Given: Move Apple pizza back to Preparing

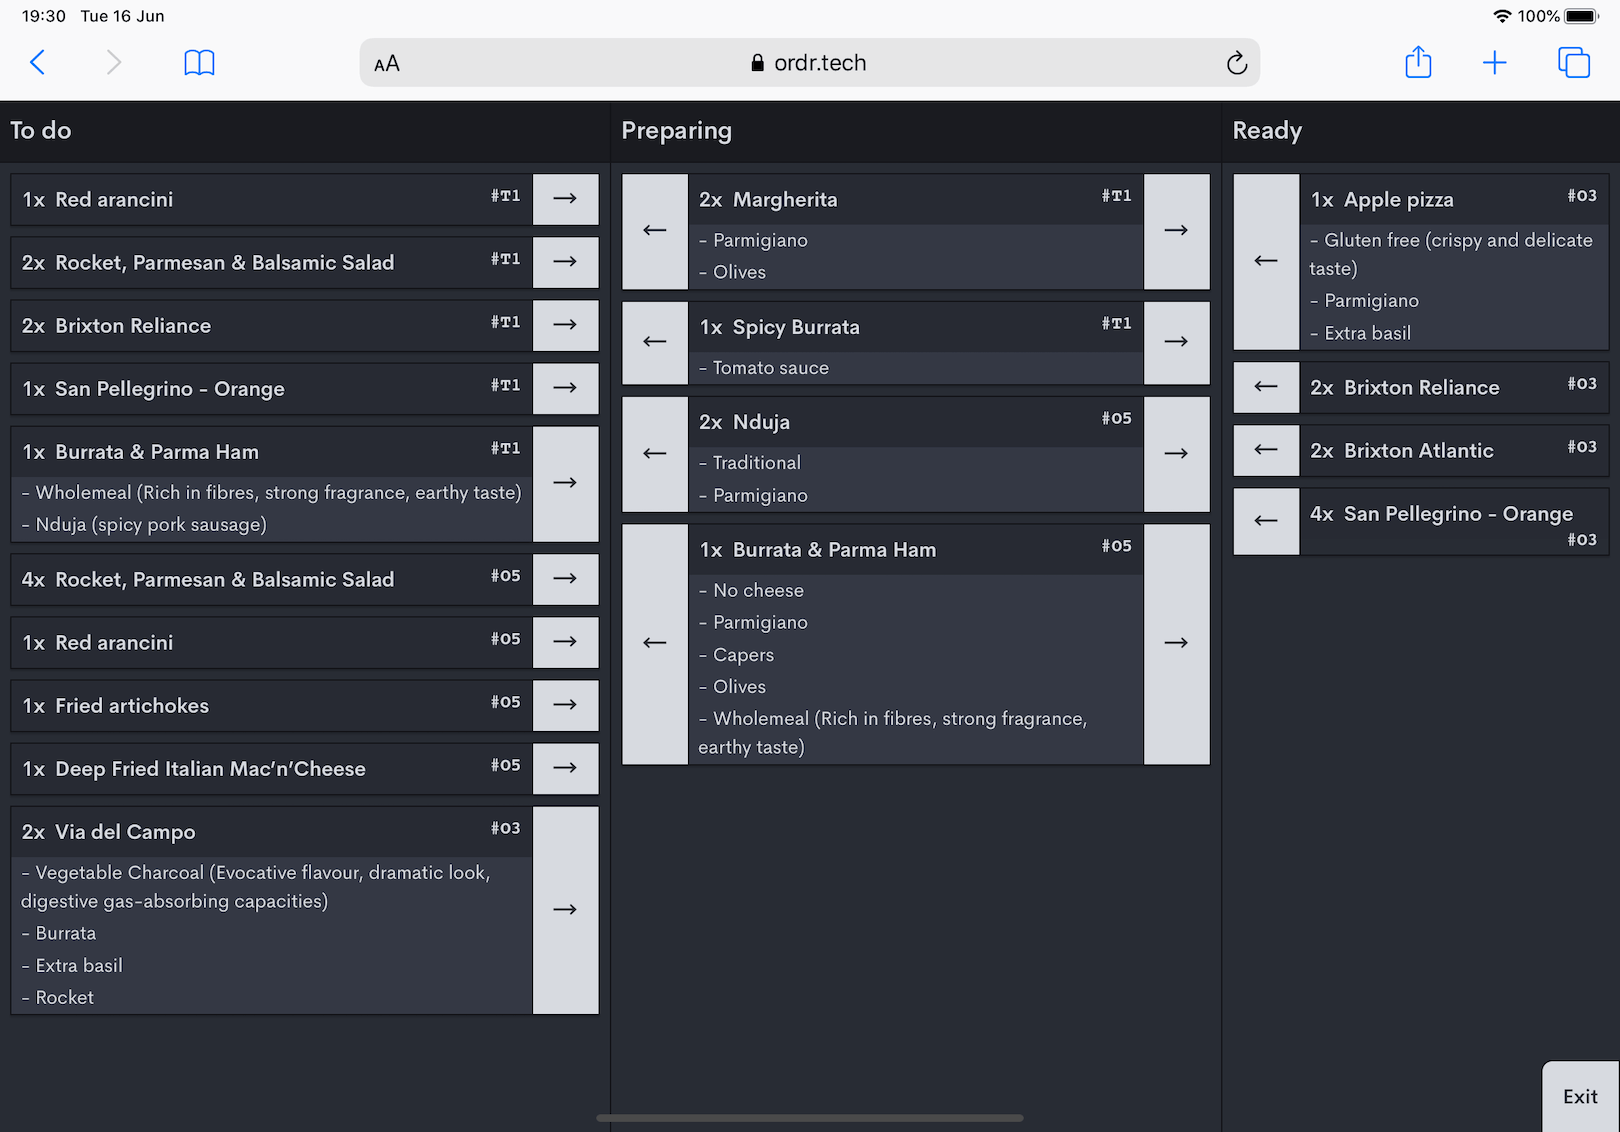Looking at the screenshot, I should click(x=1266, y=261).
